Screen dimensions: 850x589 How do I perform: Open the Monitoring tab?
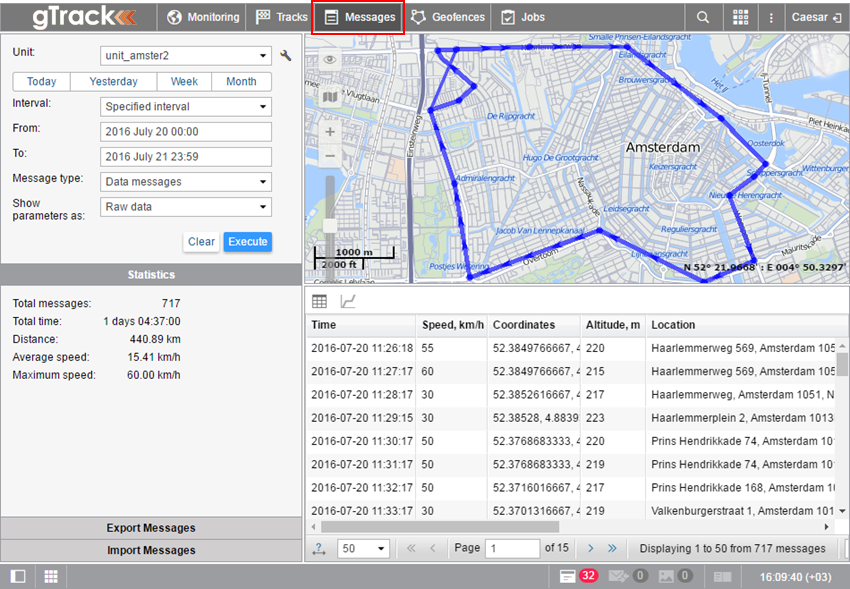(203, 17)
